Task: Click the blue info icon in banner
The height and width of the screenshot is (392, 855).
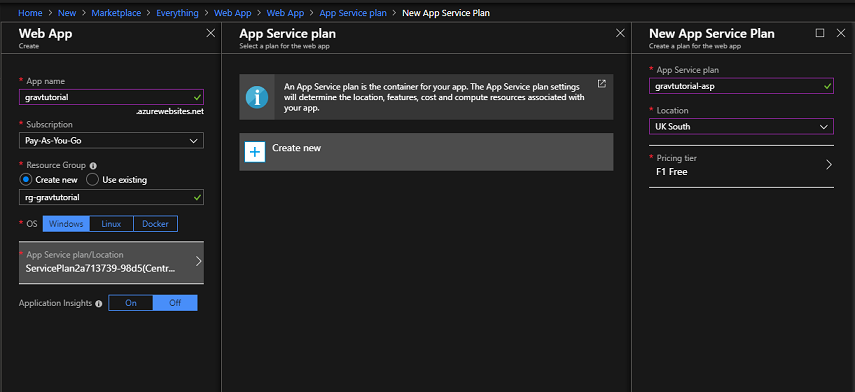Action: (257, 97)
